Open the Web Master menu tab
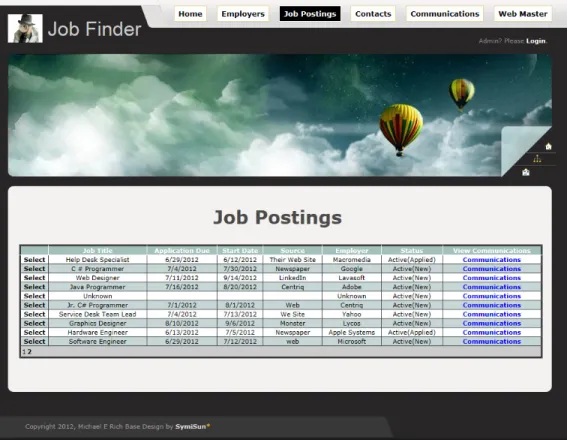 523,14
